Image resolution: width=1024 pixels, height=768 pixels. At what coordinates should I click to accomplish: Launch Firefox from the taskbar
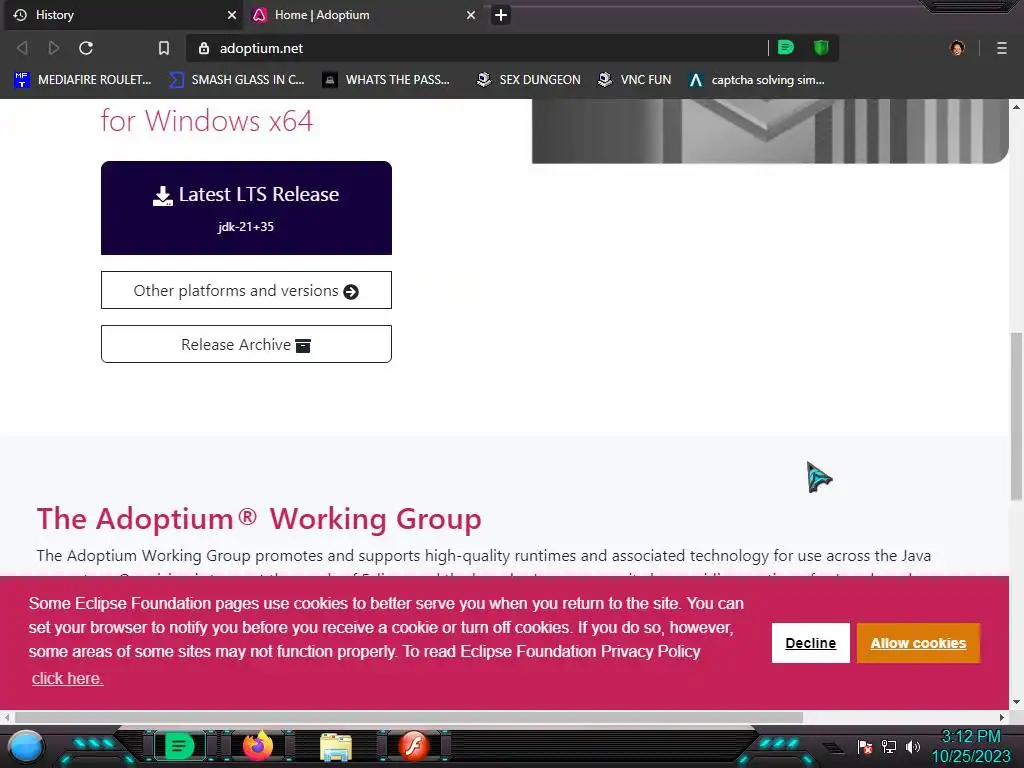(257, 746)
